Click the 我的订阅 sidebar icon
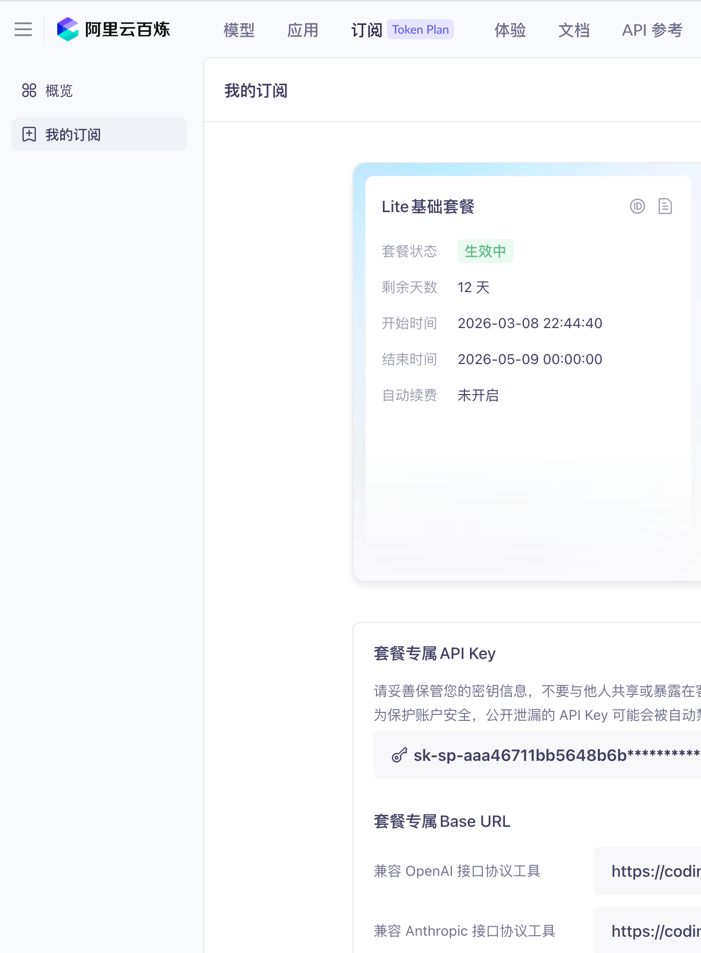The image size is (701, 953). [29, 134]
